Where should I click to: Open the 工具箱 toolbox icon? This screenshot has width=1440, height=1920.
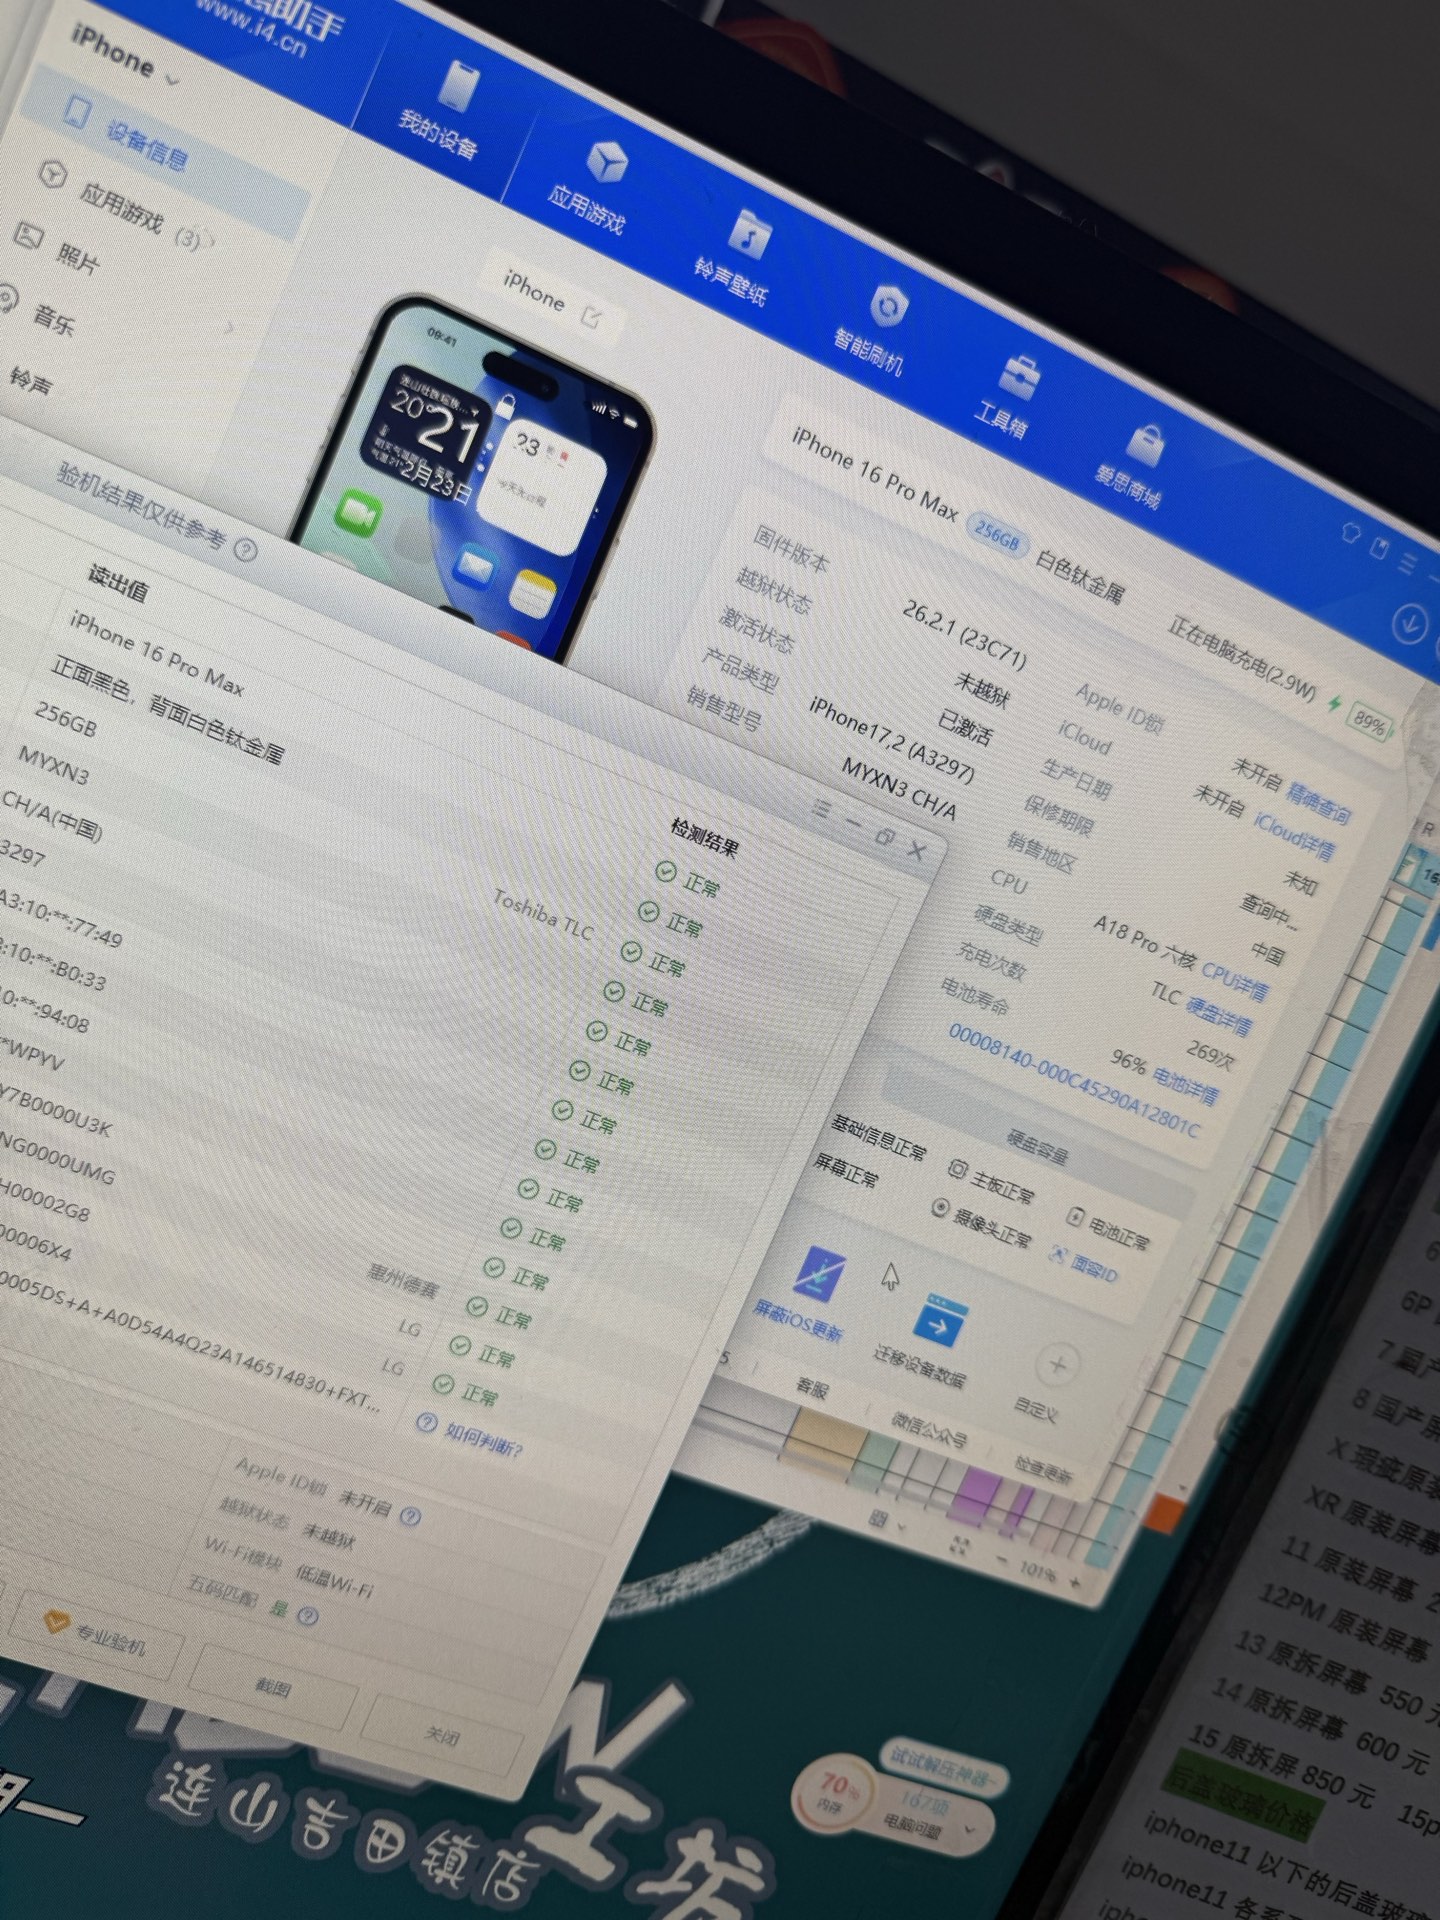[1018, 377]
